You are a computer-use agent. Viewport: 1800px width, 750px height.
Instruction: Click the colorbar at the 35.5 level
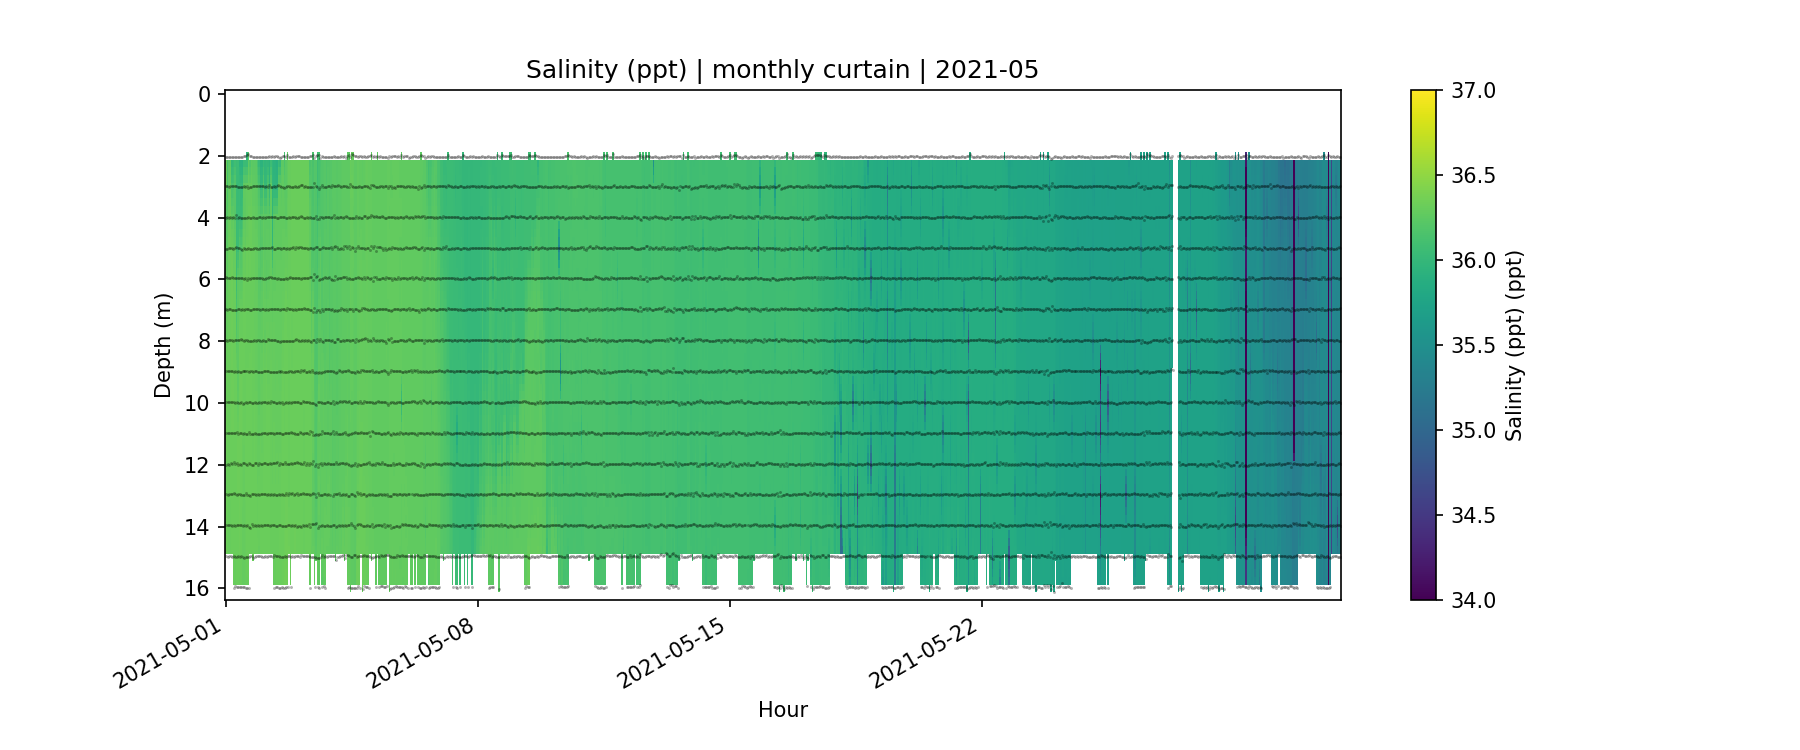[x=1423, y=345]
